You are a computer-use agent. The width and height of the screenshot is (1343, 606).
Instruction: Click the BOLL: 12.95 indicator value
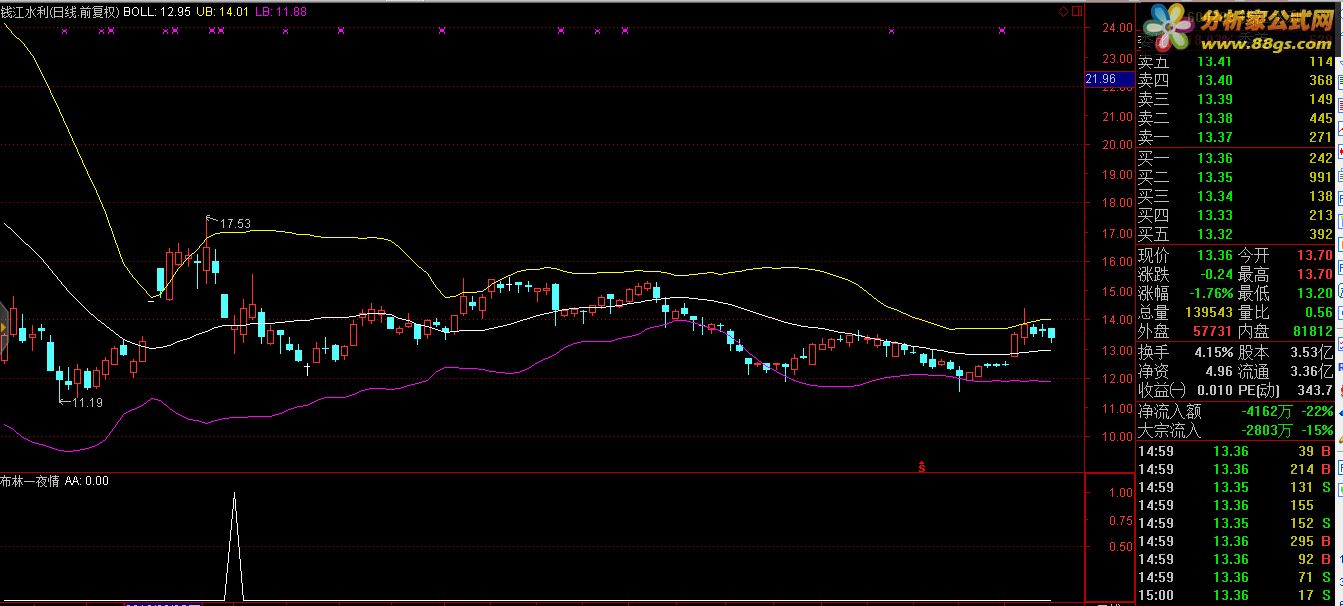tap(156, 12)
